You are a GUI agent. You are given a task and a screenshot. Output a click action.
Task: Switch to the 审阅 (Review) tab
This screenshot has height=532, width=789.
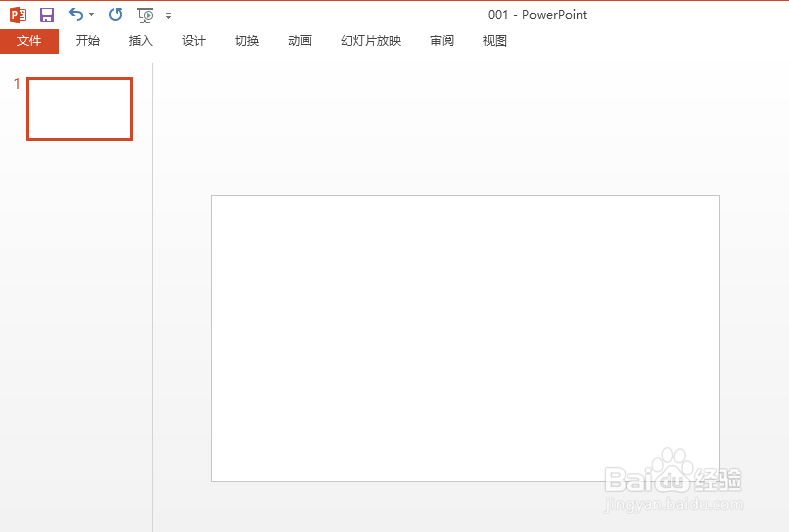(442, 41)
